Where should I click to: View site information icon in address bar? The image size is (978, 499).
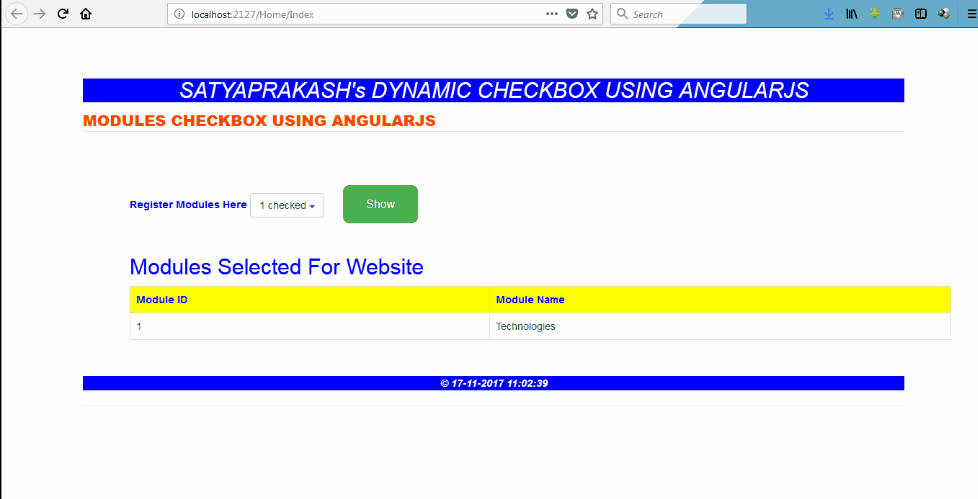(x=180, y=14)
